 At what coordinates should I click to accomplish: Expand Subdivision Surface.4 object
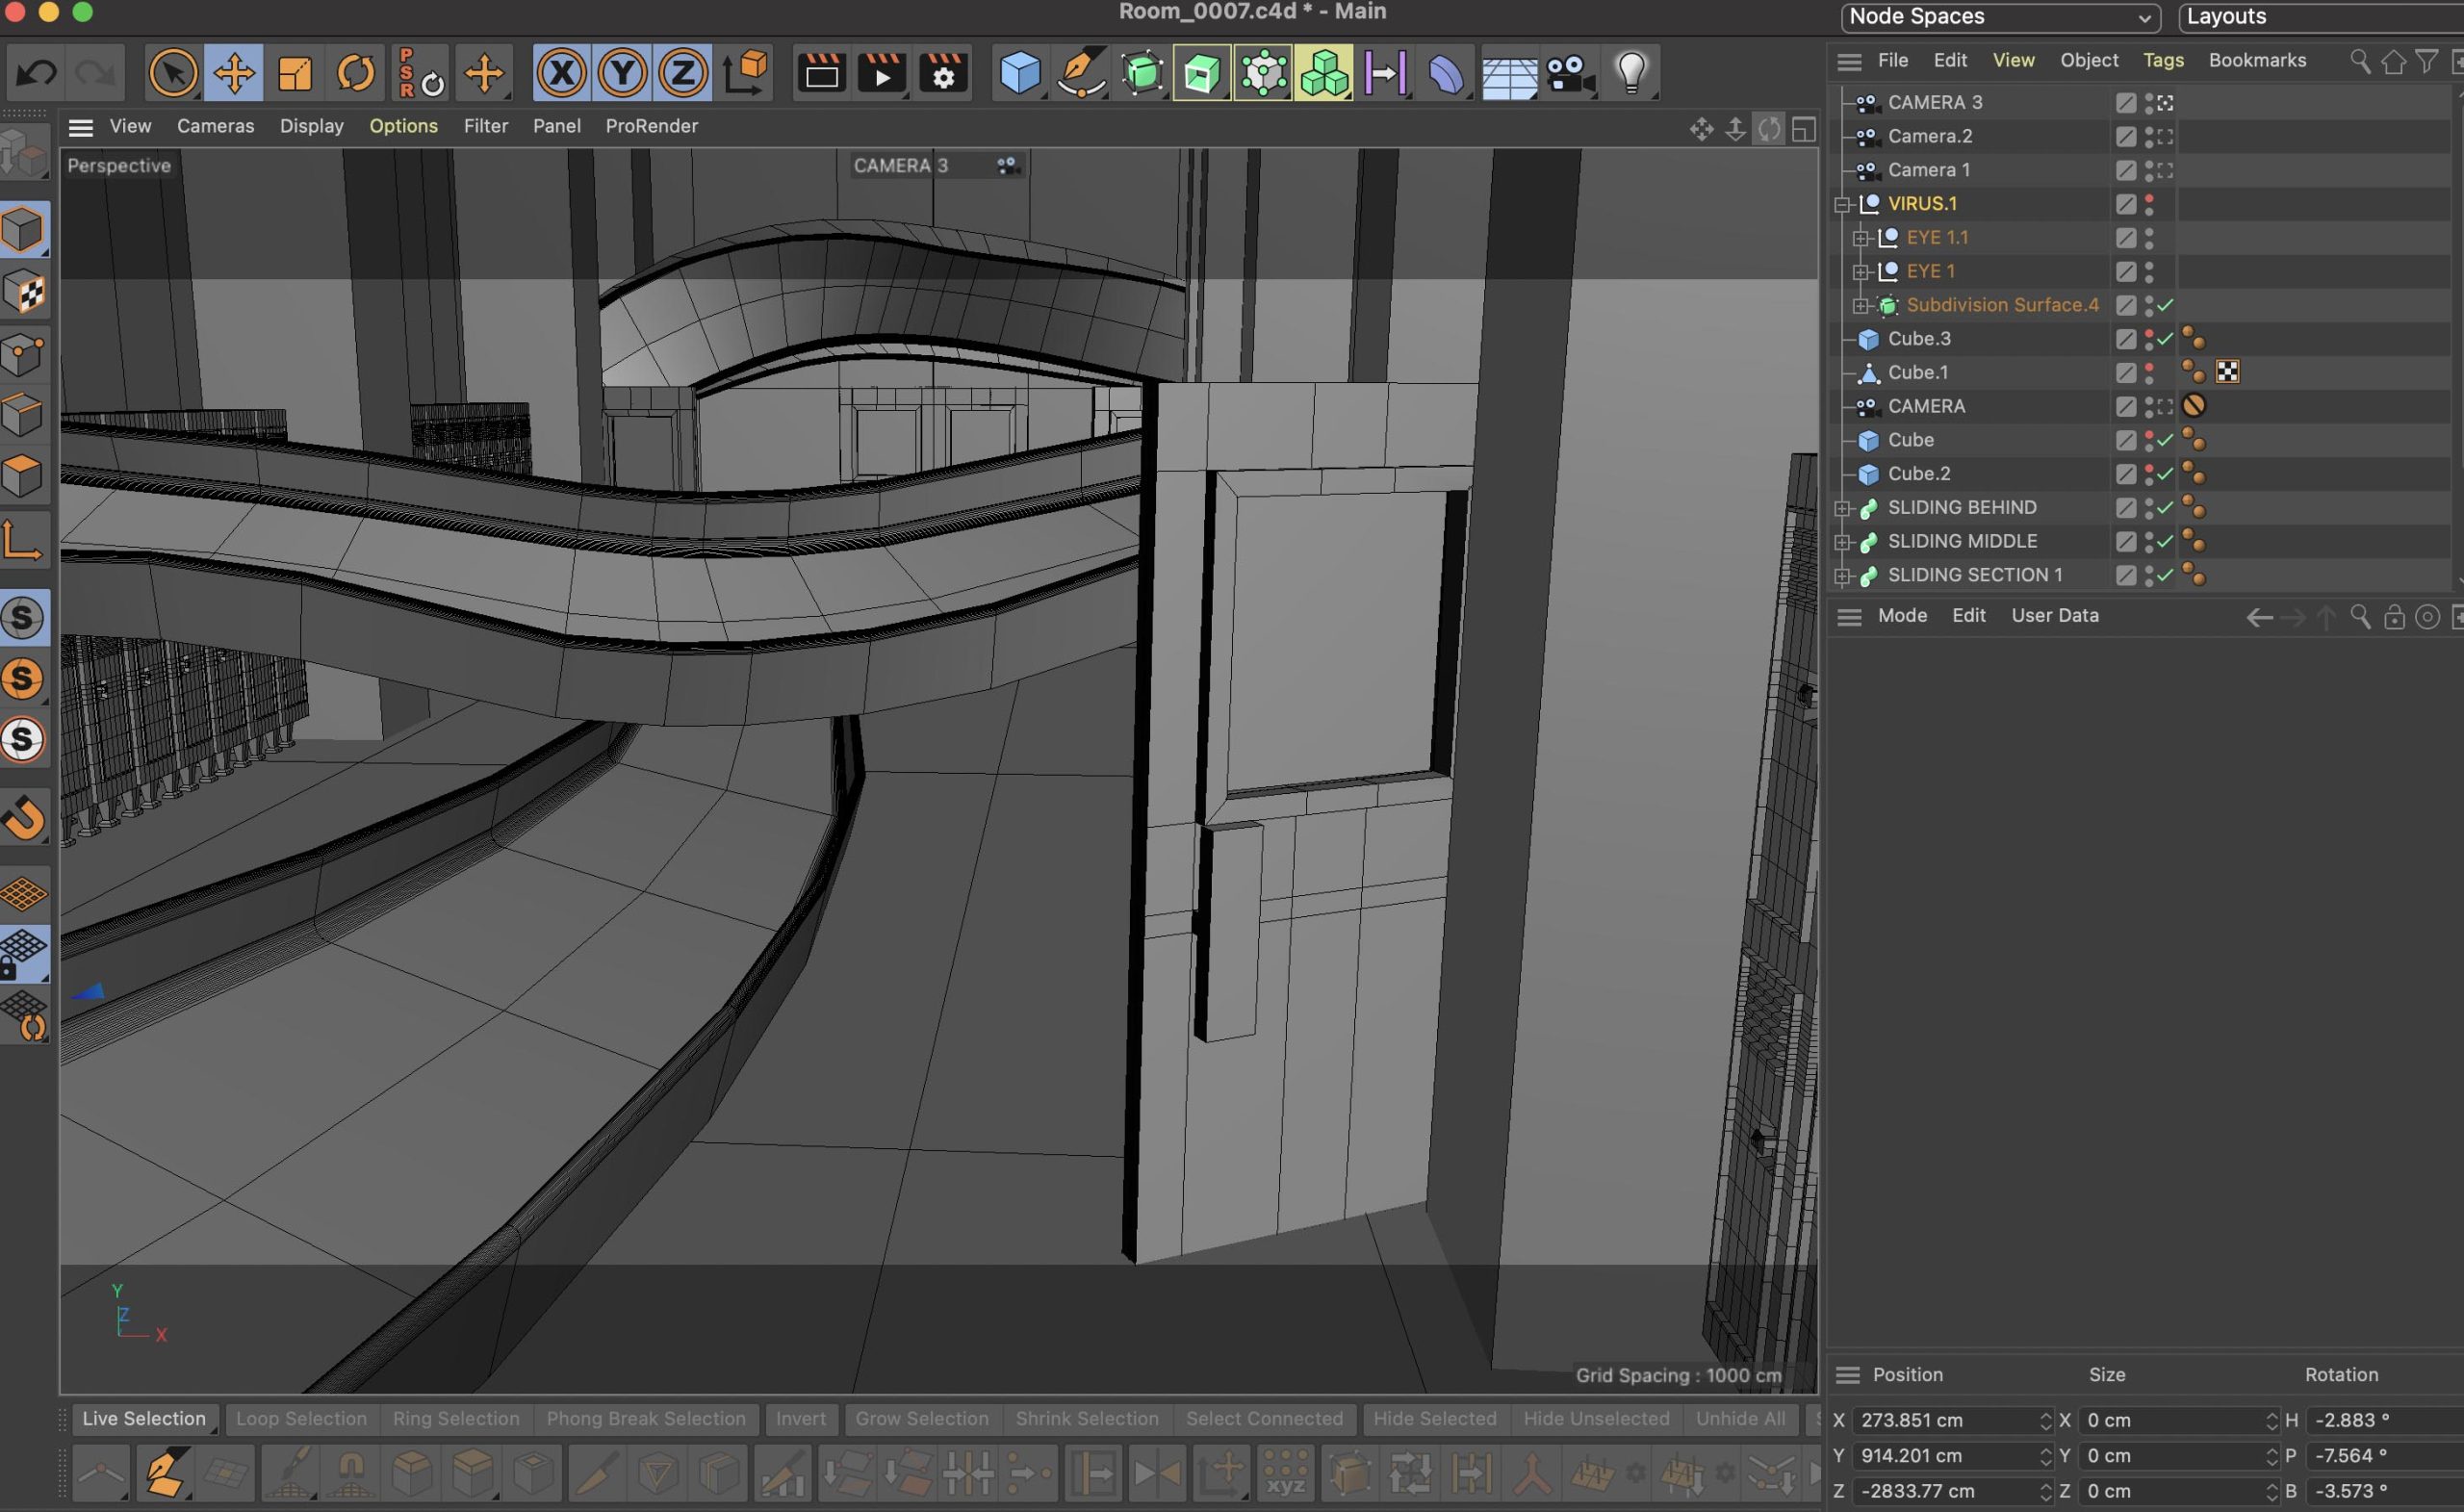[x=1860, y=306]
